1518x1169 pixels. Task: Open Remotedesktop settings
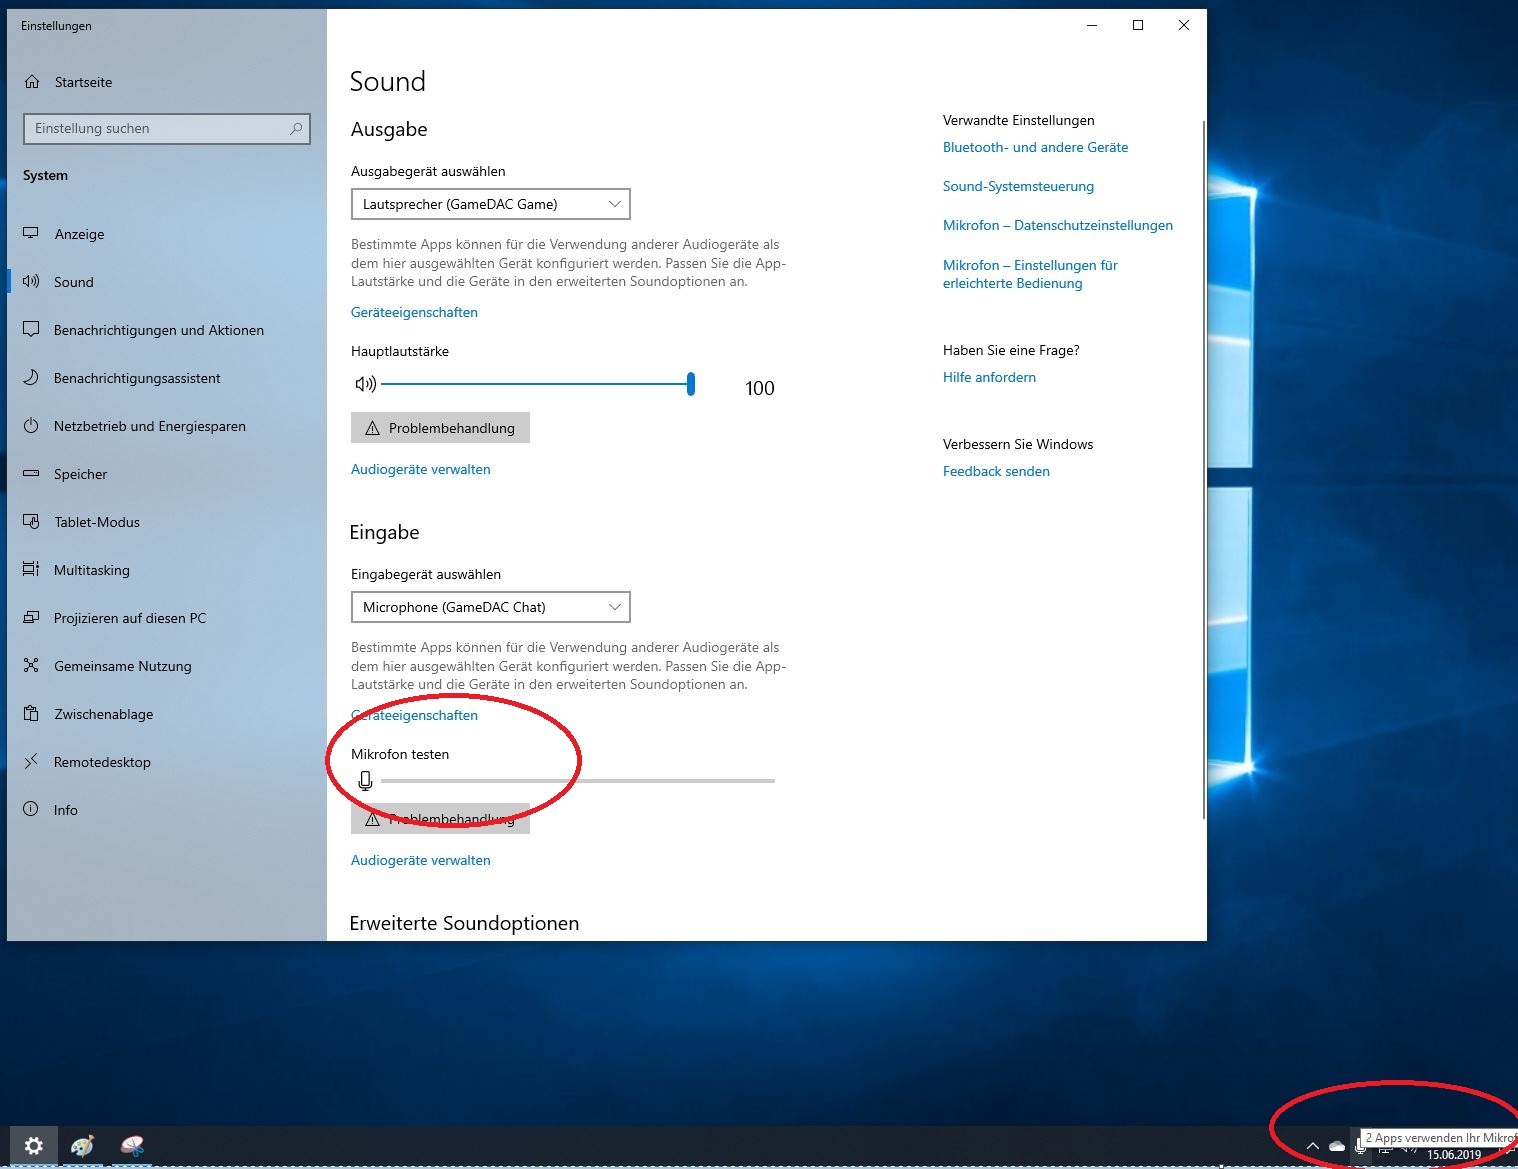coord(167,762)
